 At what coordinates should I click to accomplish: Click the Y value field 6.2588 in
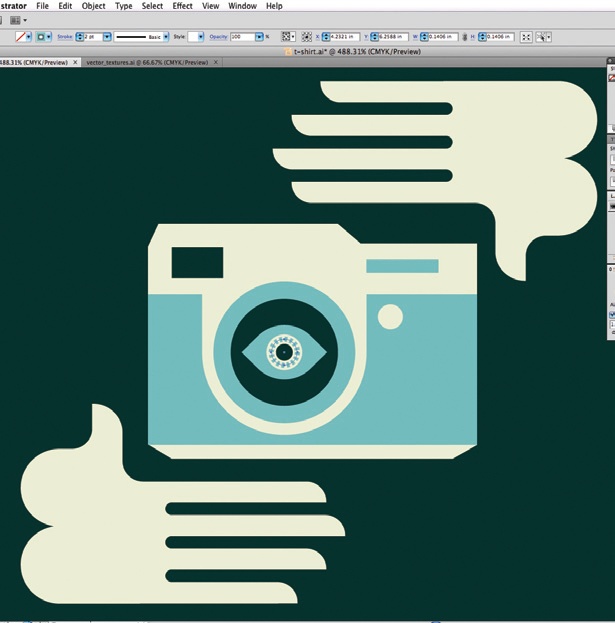[393, 37]
